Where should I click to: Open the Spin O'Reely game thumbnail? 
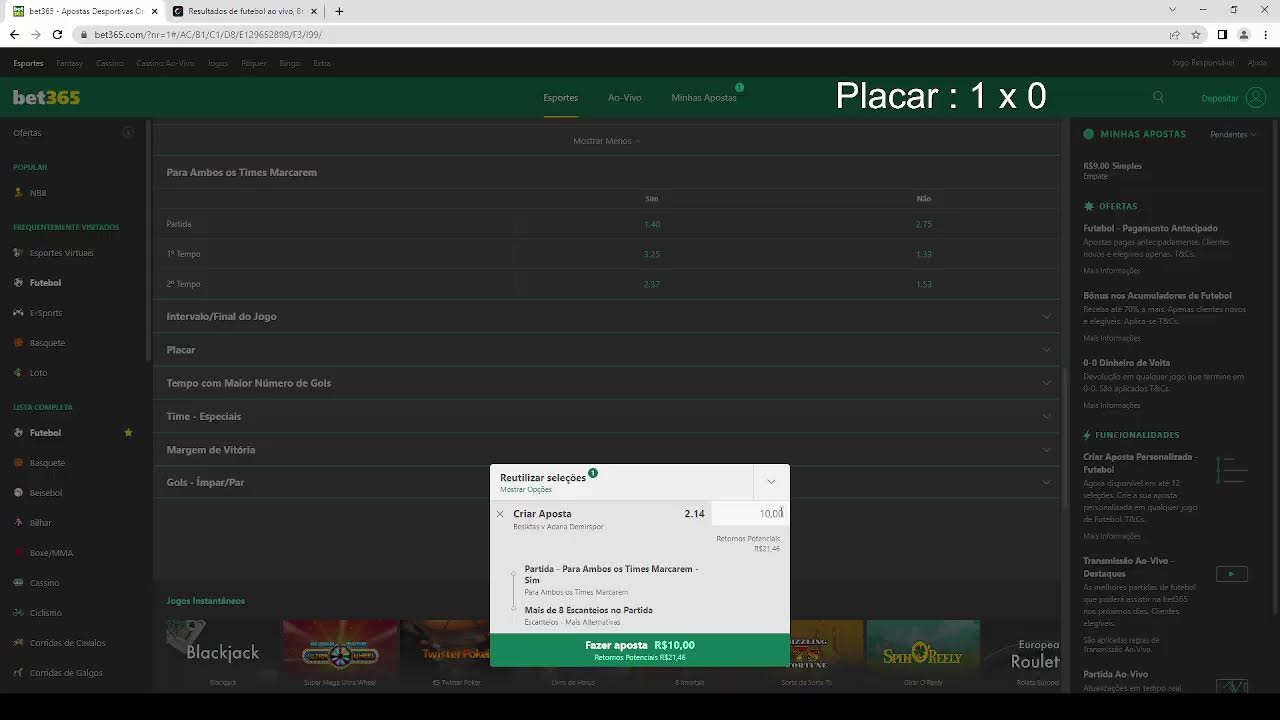coord(923,647)
